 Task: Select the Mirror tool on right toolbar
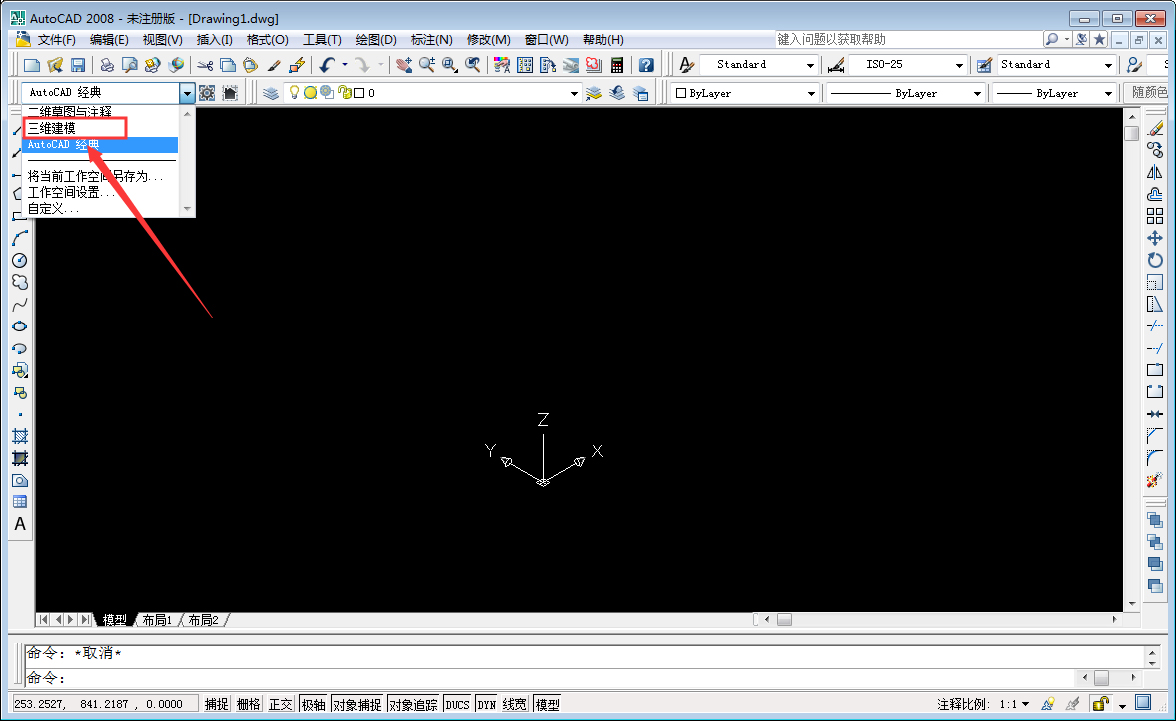tap(1154, 172)
